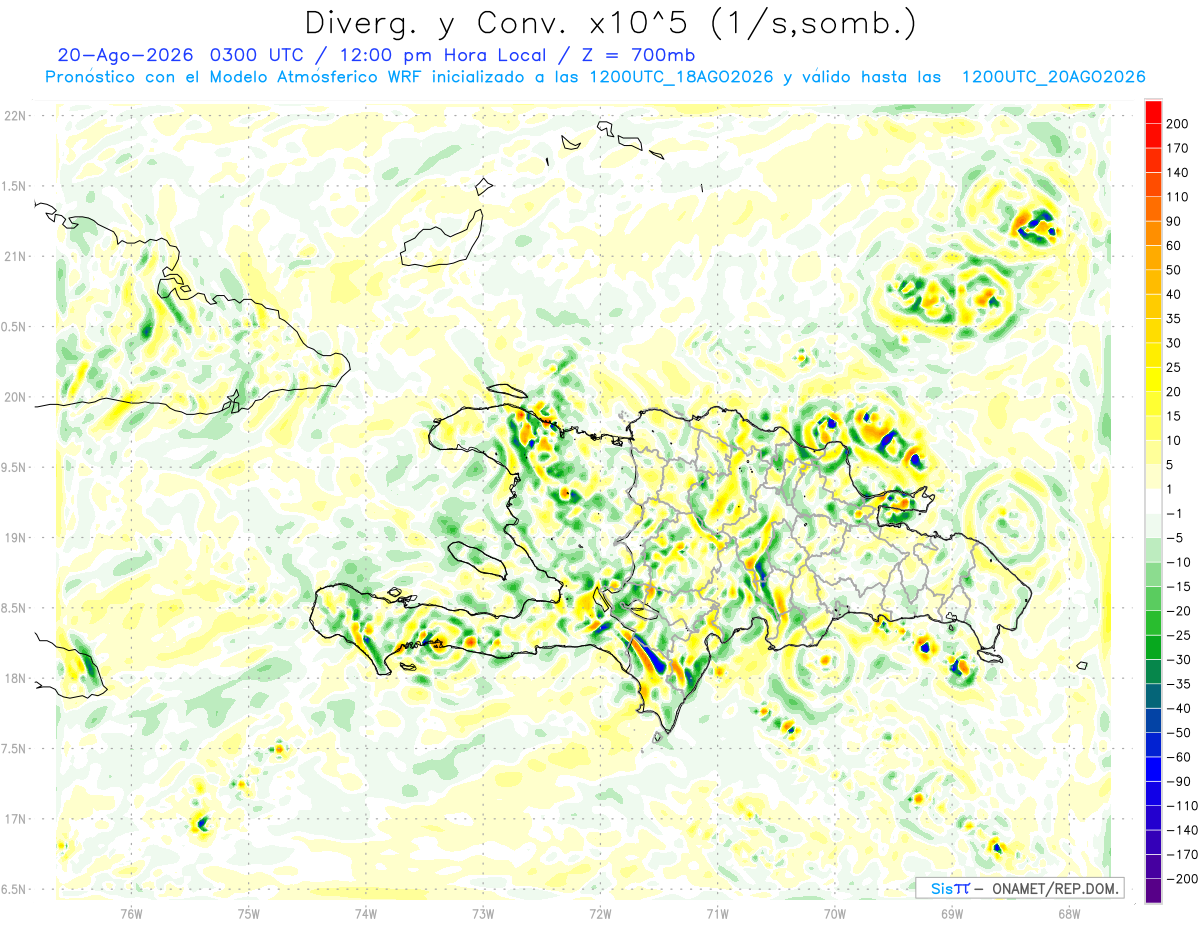Click the '22N' latitude label
1200x927 pixels.
[15, 116]
